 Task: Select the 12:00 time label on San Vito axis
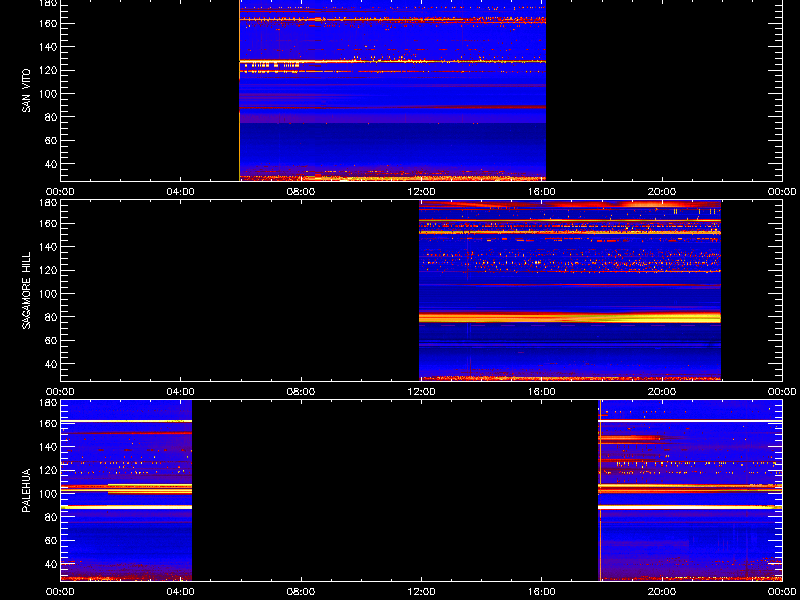click(x=421, y=192)
